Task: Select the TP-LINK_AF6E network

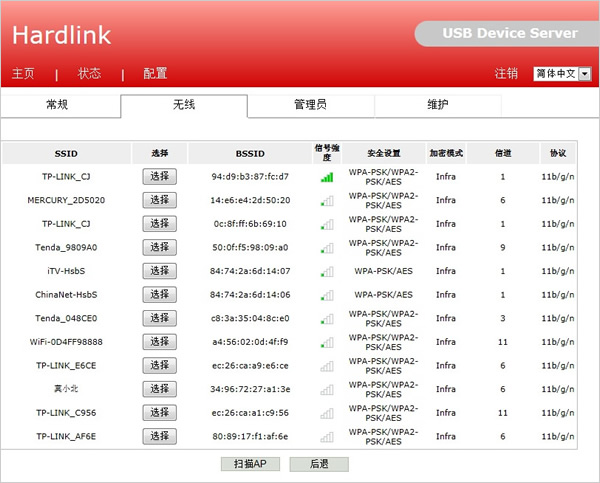Action: coord(160,436)
